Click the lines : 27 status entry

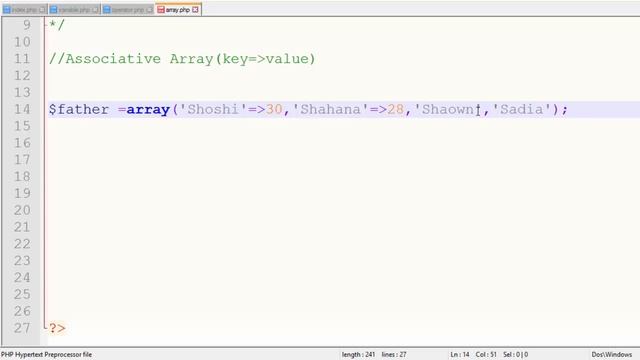tap(394, 355)
